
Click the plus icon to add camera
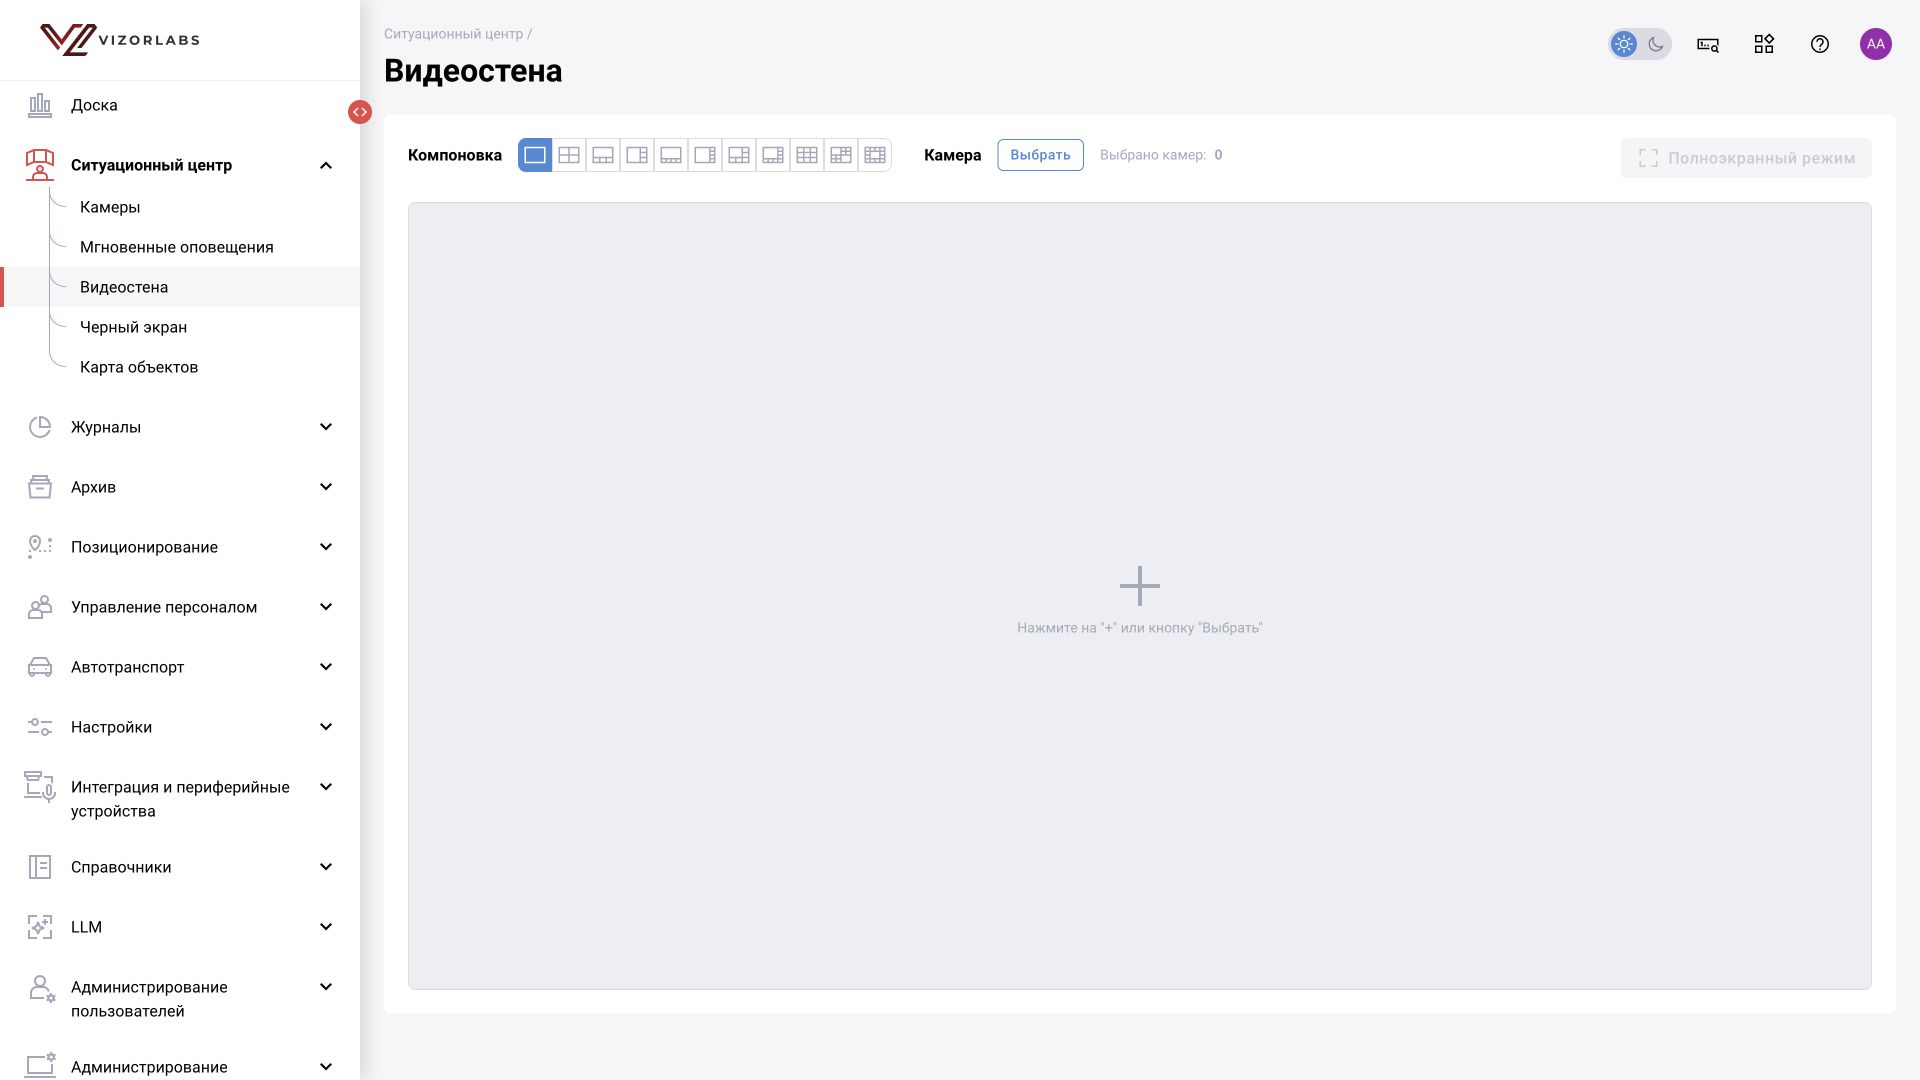click(1140, 586)
